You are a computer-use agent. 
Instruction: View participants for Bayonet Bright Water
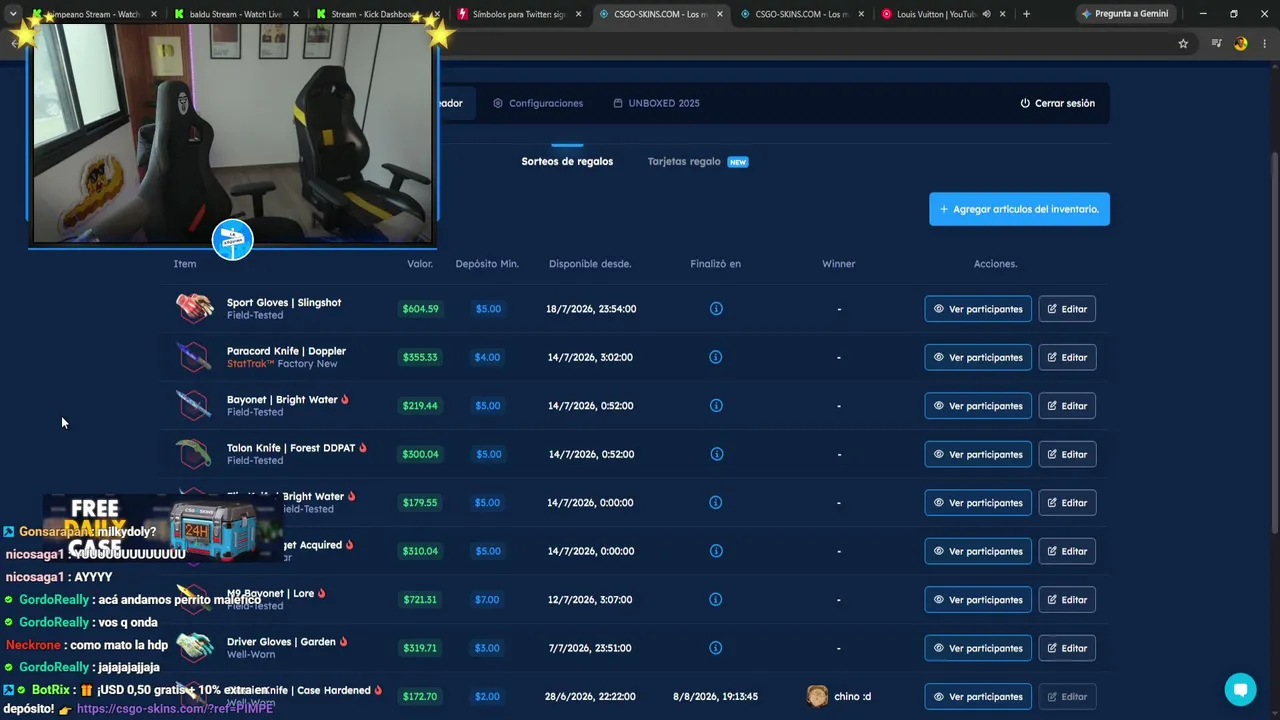coord(978,406)
